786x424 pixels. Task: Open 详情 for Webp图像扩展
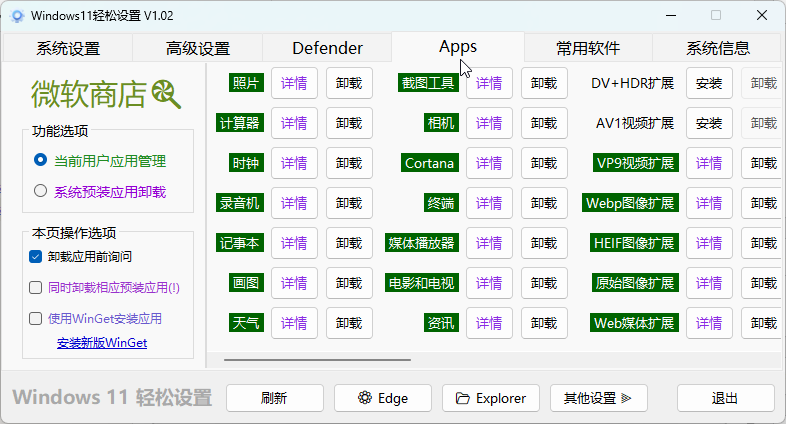[x=709, y=203]
